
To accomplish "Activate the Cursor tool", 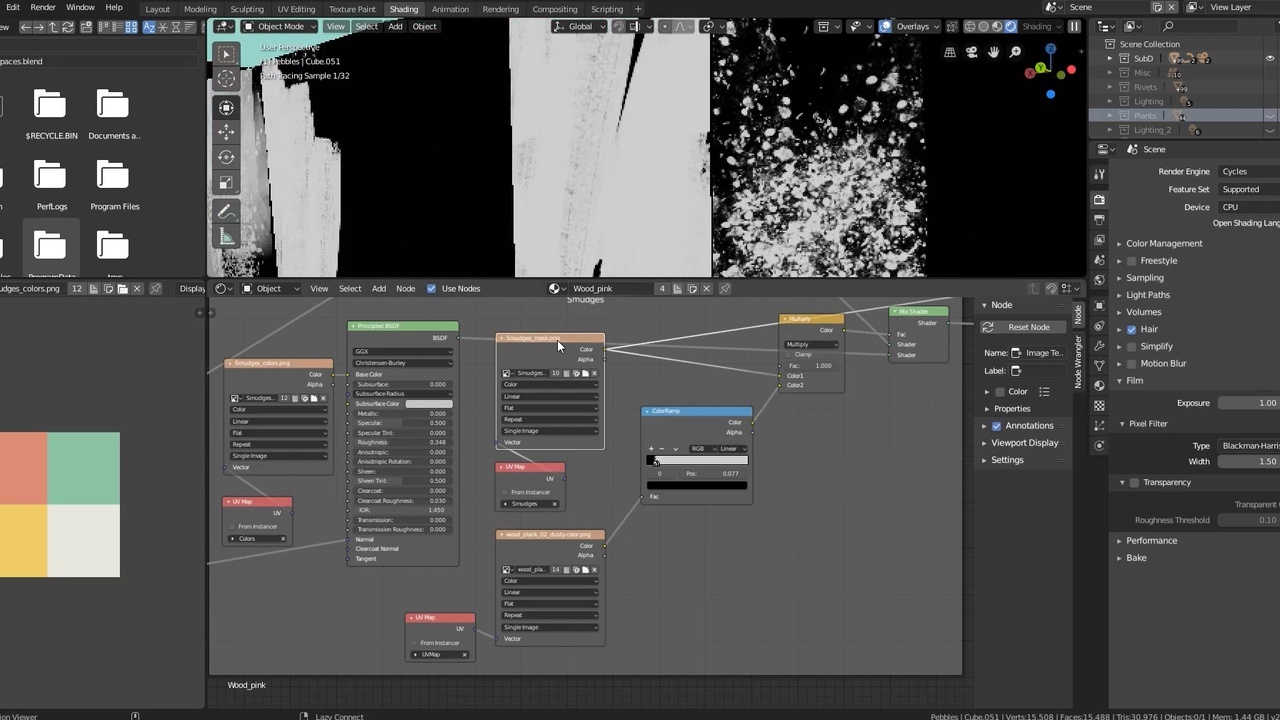I will [x=226, y=80].
